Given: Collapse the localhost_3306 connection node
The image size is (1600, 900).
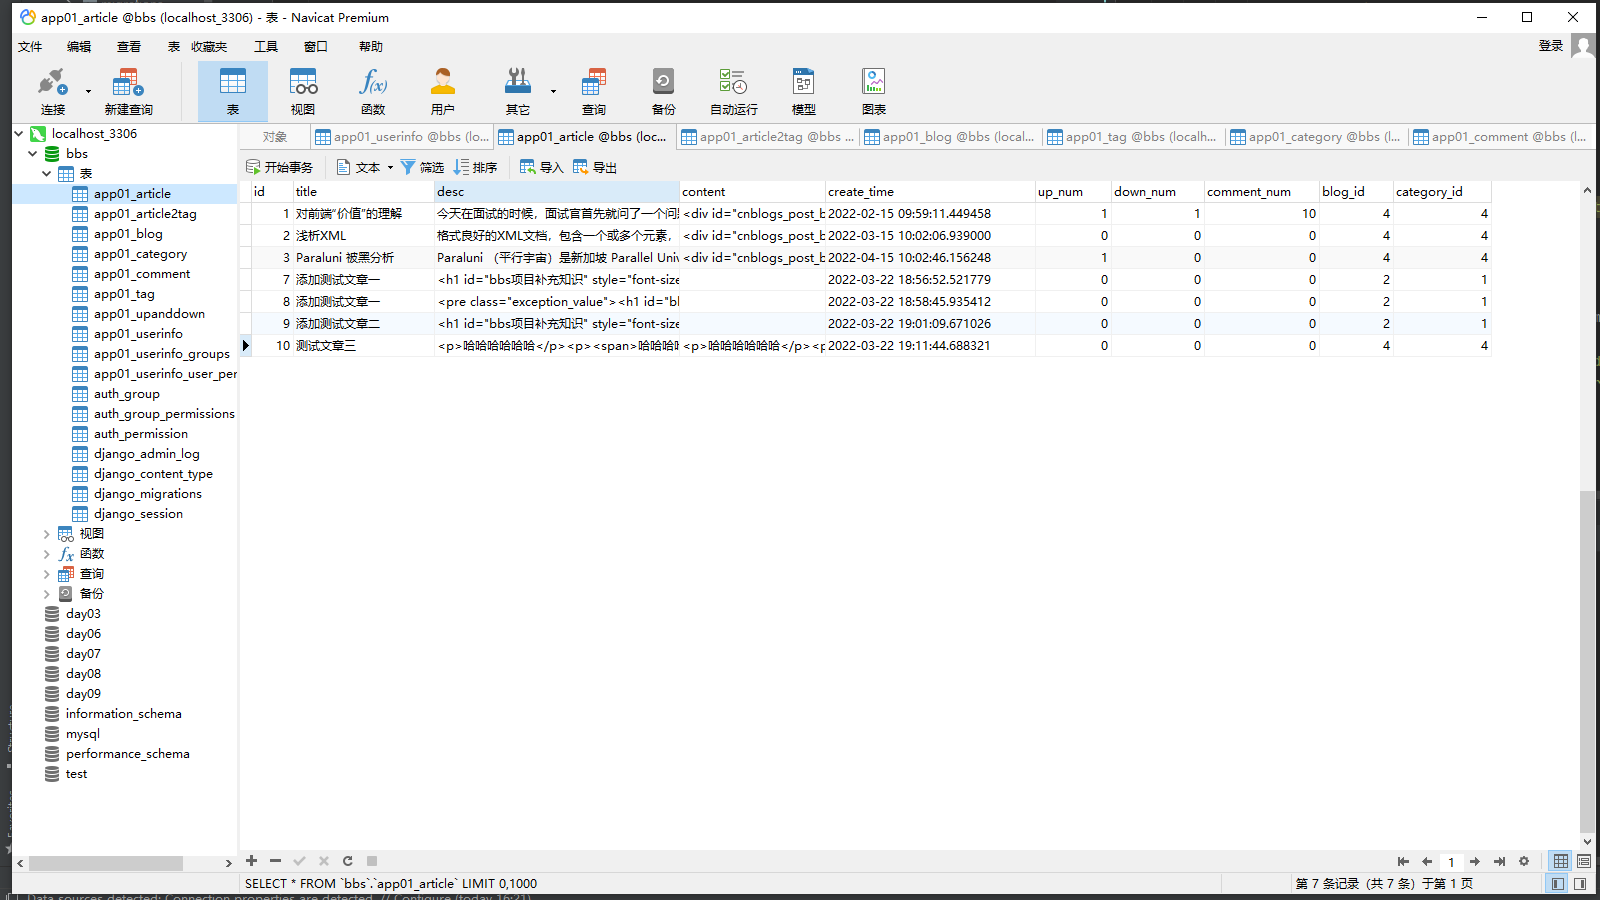Looking at the screenshot, I should pyautogui.click(x=19, y=133).
